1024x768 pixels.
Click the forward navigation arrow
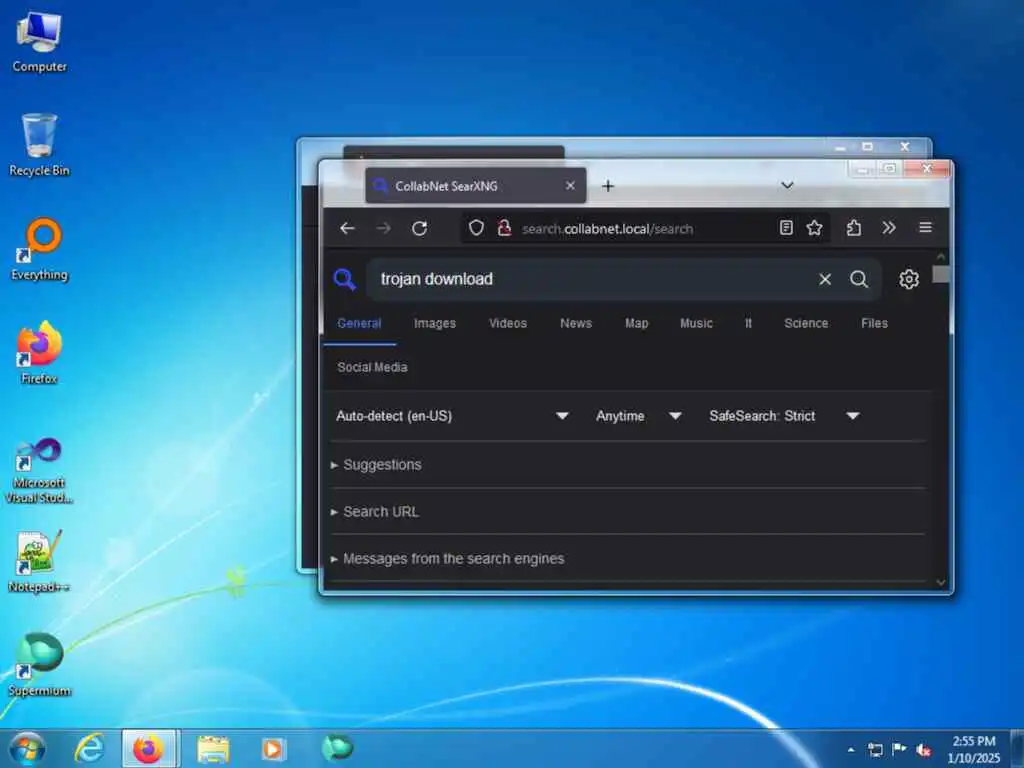pyautogui.click(x=383, y=228)
